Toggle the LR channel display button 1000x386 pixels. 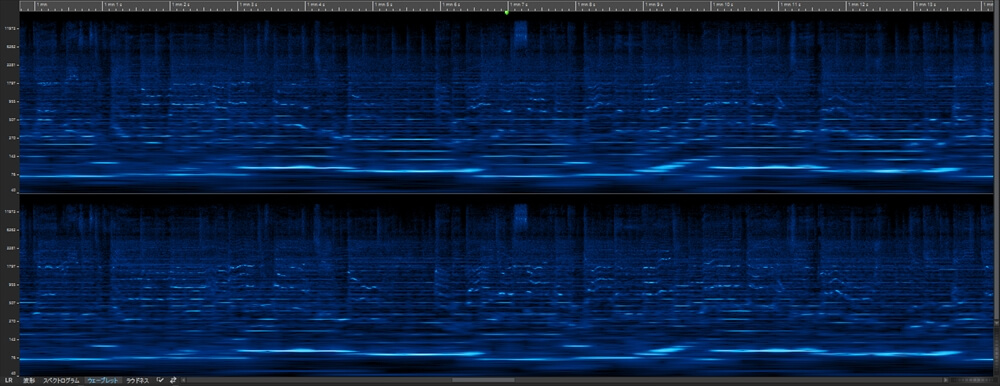click(x=9, y=380)
